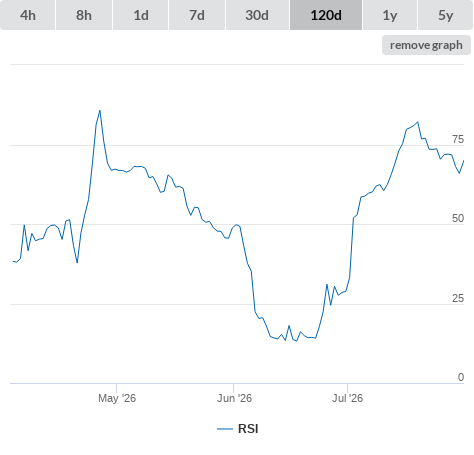
Task: Choose the 7d range tab
Action: click(197, 15)
